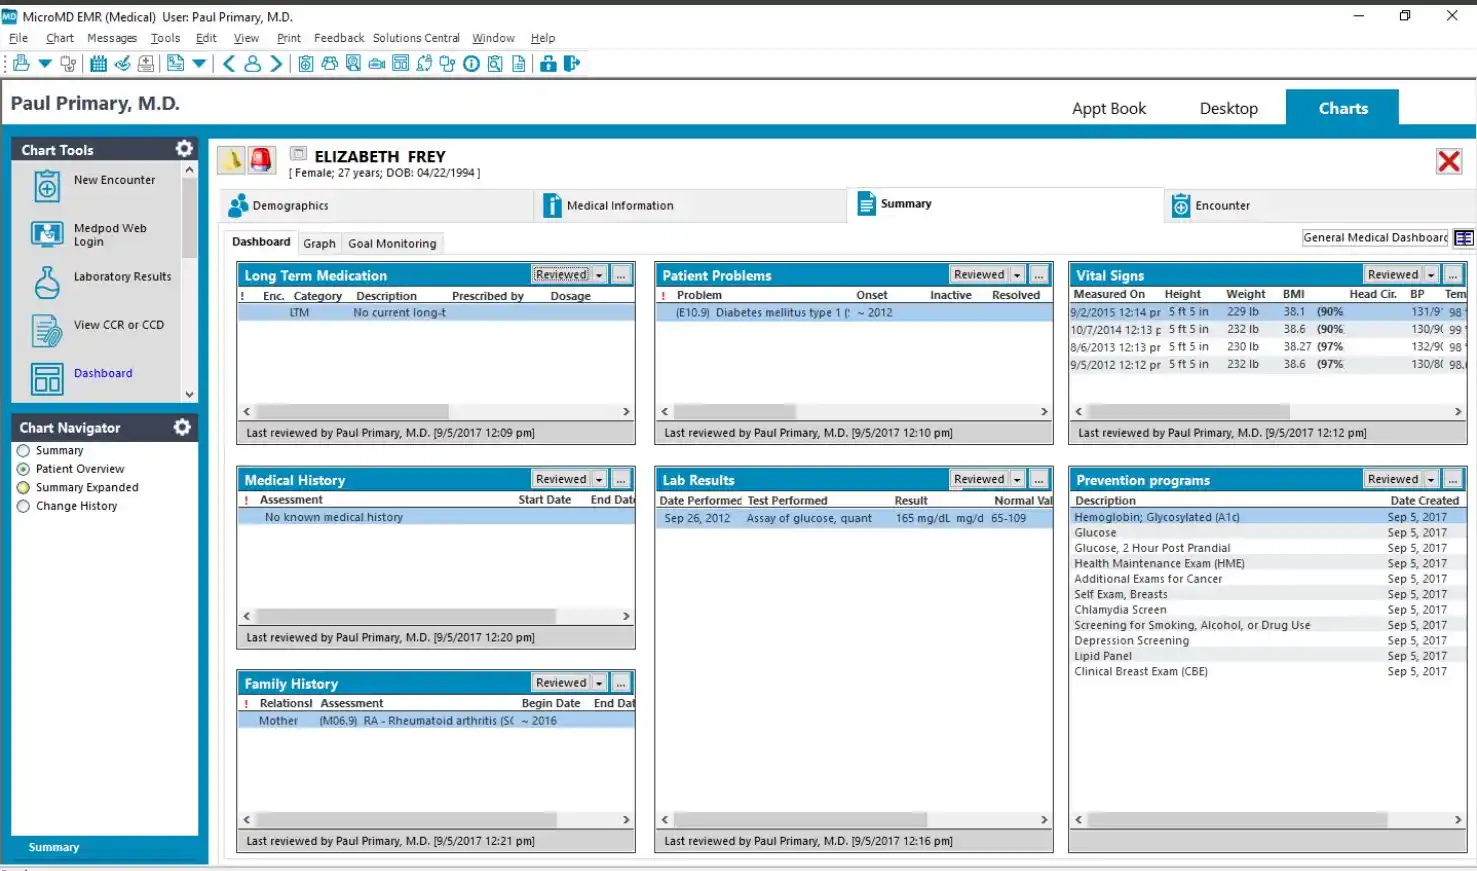Mark Family History as Reviewed
This screenshot has height=871, width=1477.
coord(560,682)
